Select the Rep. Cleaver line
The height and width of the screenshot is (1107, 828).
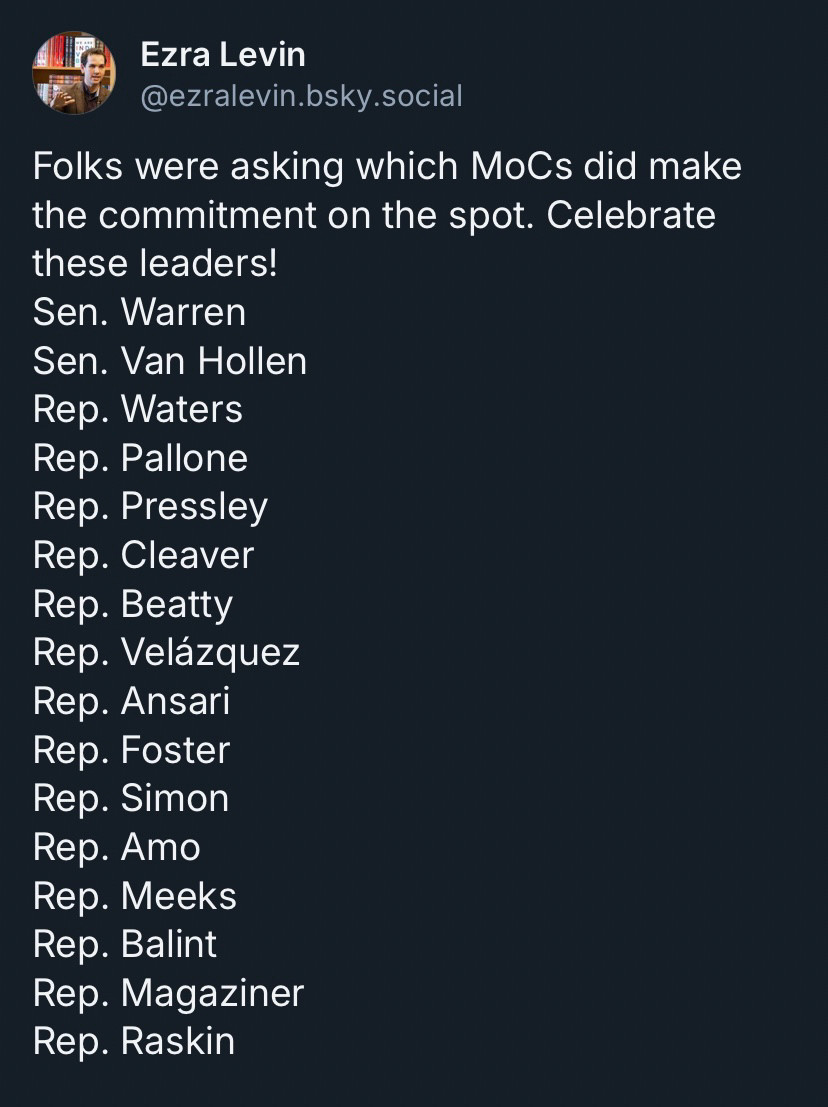pos(143,556)
